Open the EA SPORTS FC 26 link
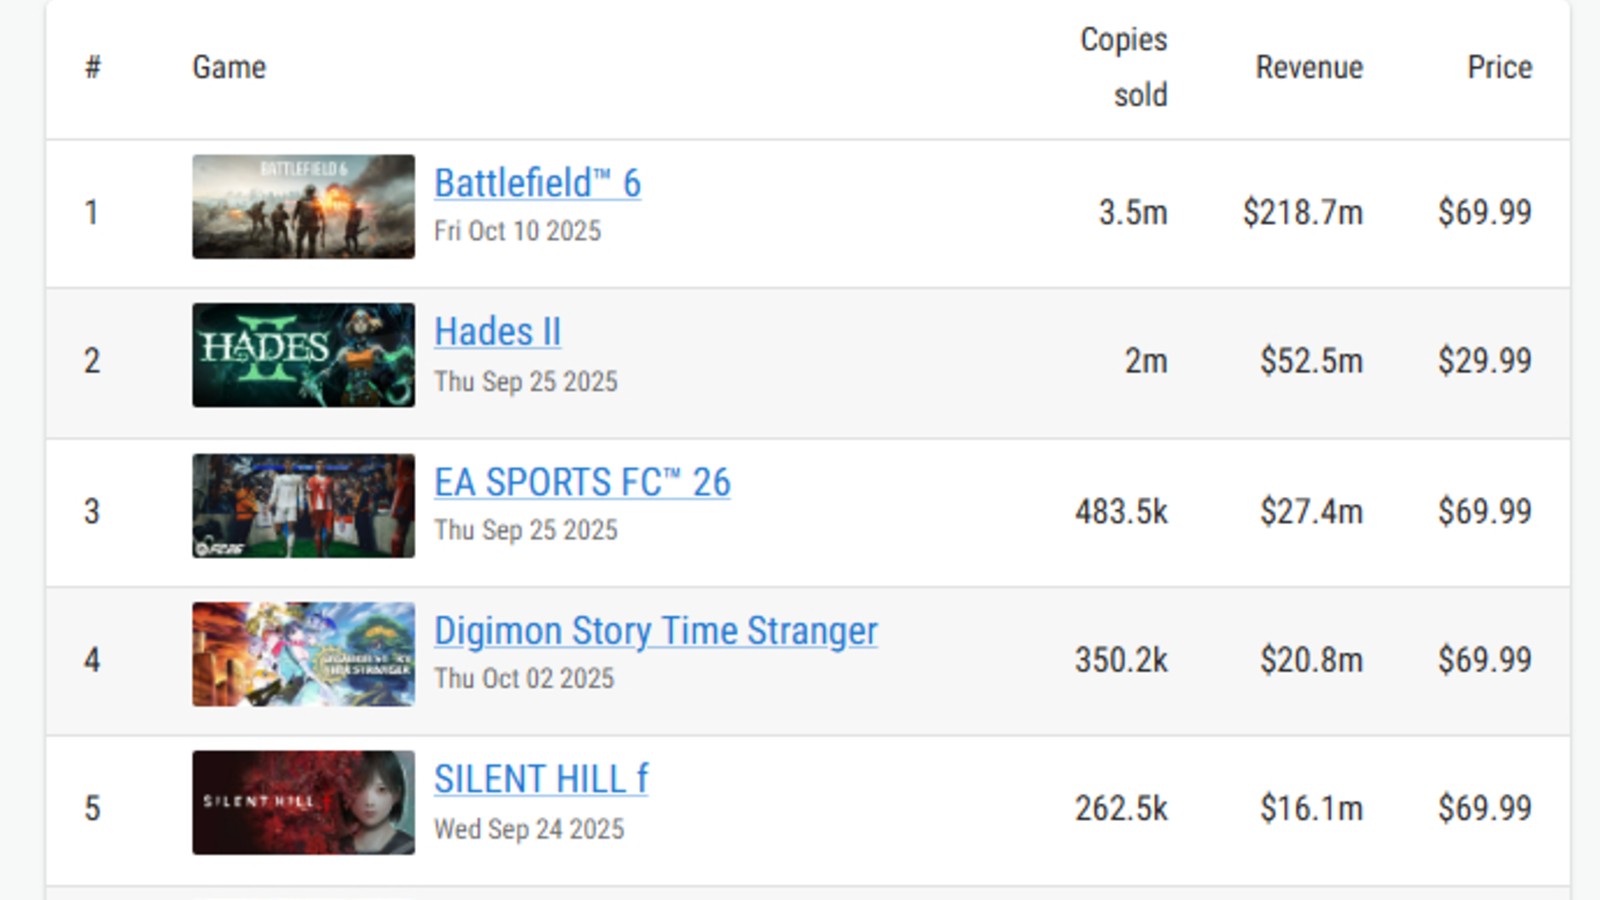Screen dimensions: 1600x900 (582, 482)
